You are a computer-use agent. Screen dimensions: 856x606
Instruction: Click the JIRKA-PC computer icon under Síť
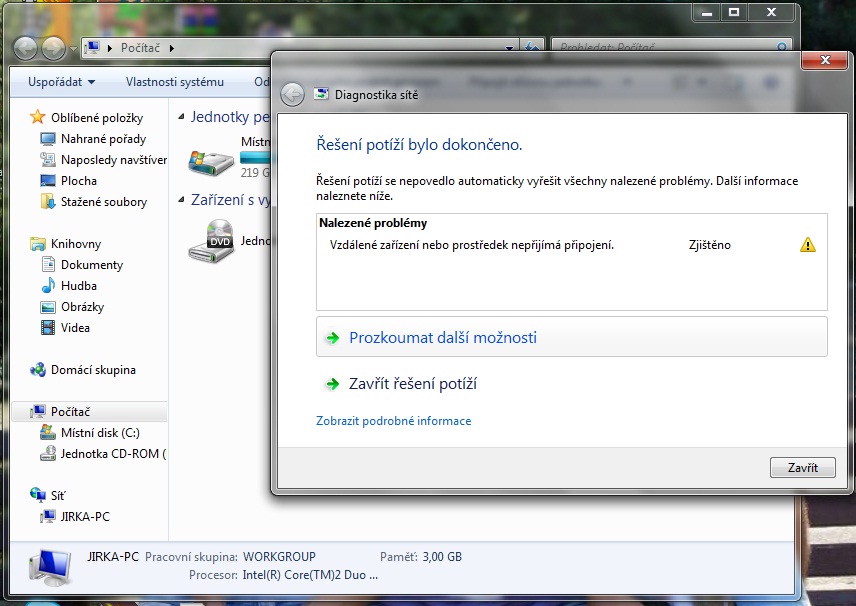47,516
